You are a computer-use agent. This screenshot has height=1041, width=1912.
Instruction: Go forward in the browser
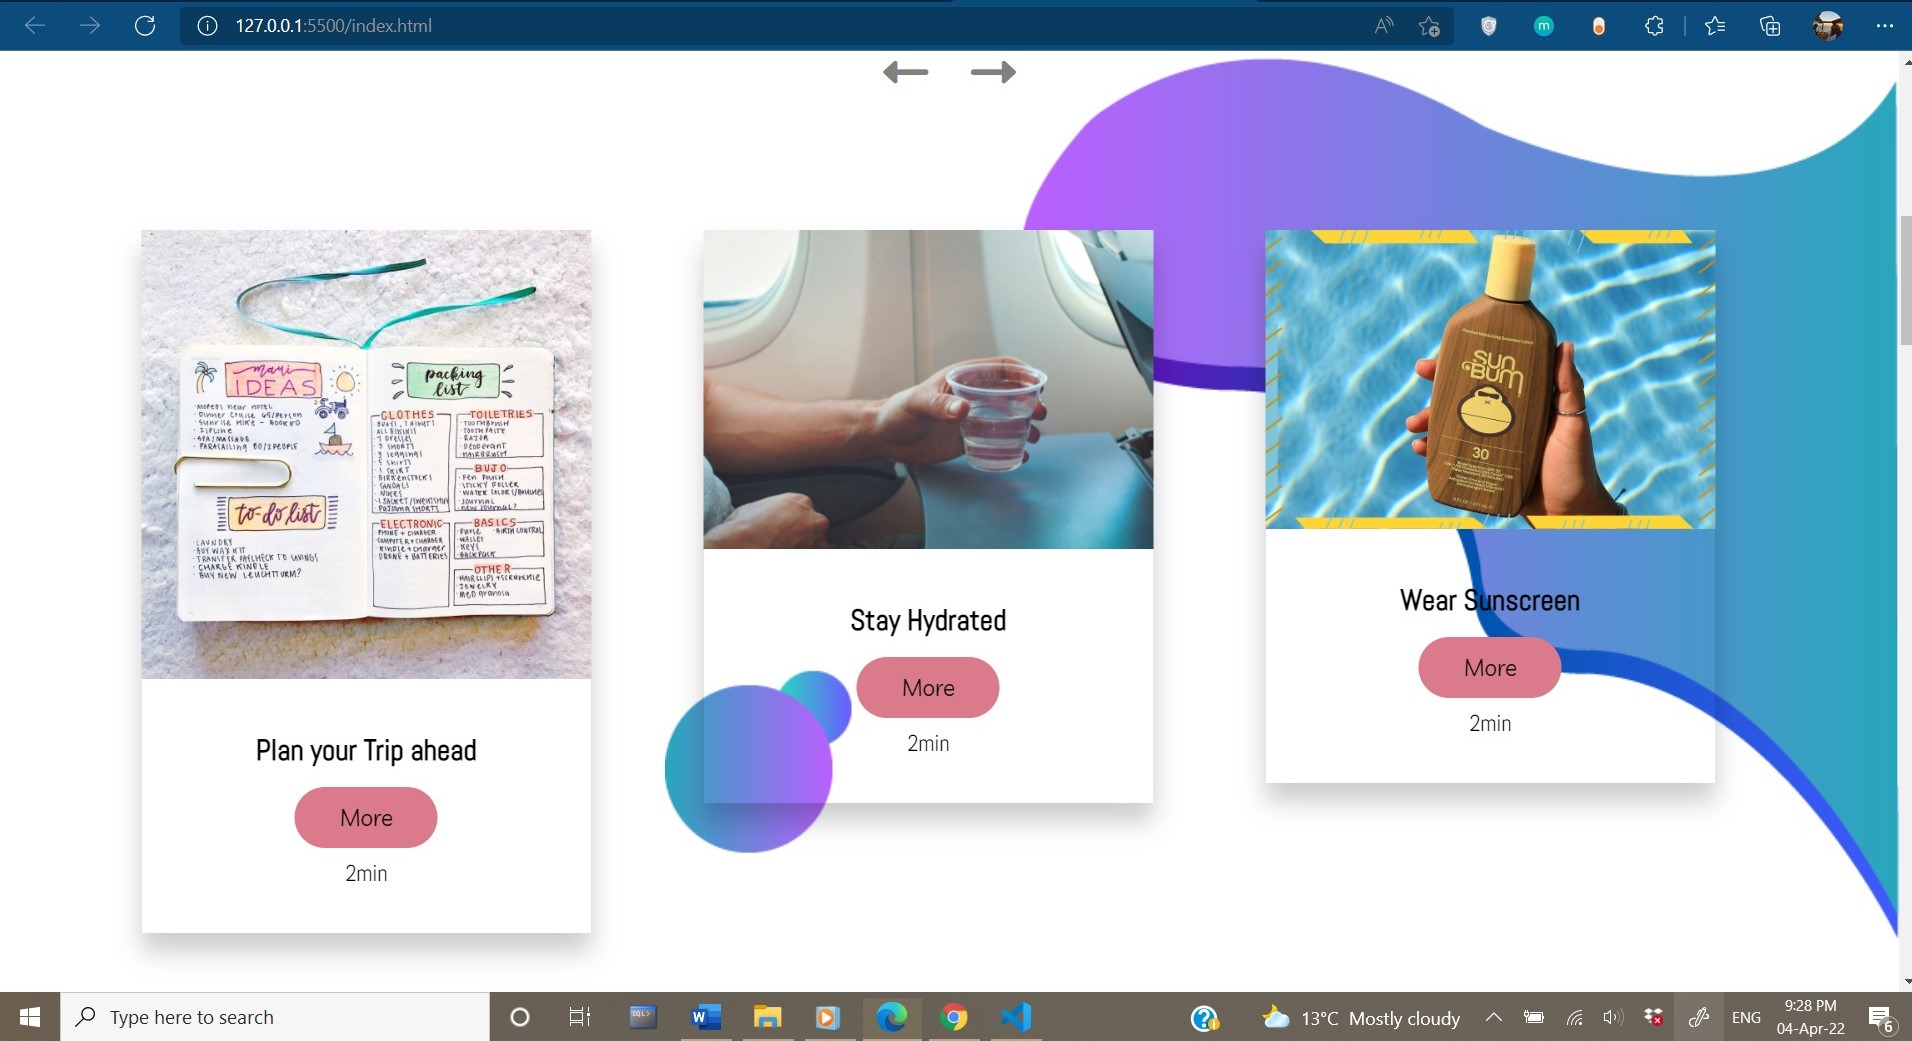(90, 26)
